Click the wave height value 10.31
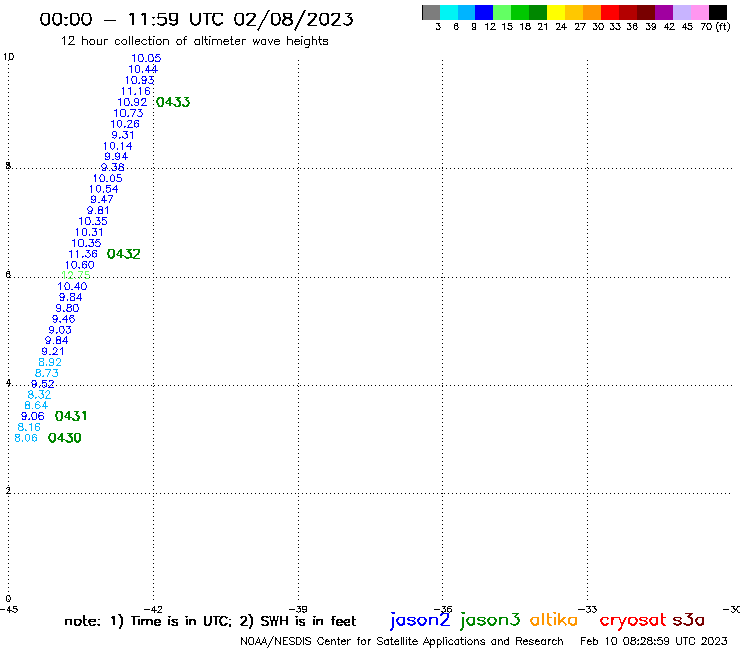 click(x=89, y=232)
